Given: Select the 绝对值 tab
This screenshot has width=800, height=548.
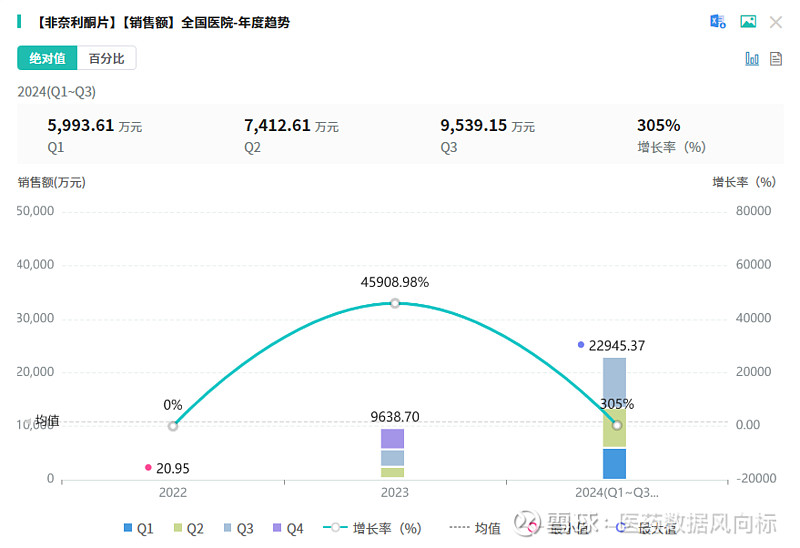Looking at the screenshot, I should coord(47,58).
